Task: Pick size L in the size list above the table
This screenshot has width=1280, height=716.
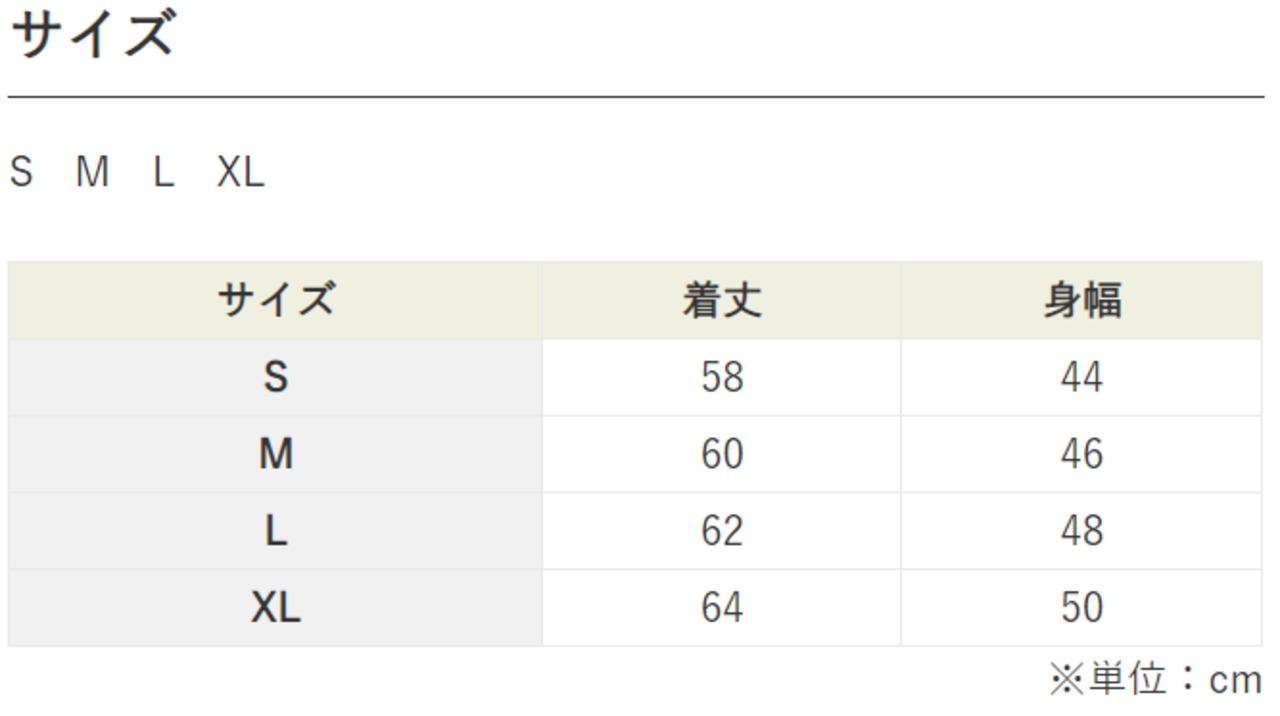Action: (163, 172)
